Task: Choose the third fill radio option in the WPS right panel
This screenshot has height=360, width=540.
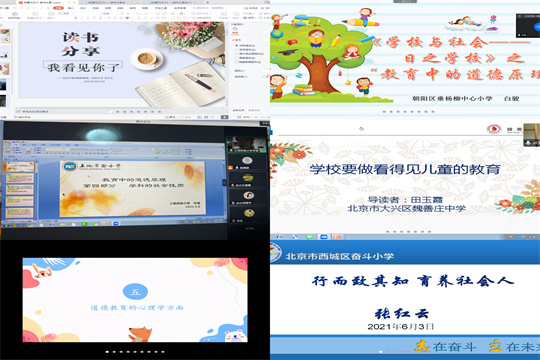Action: point(236,54)
